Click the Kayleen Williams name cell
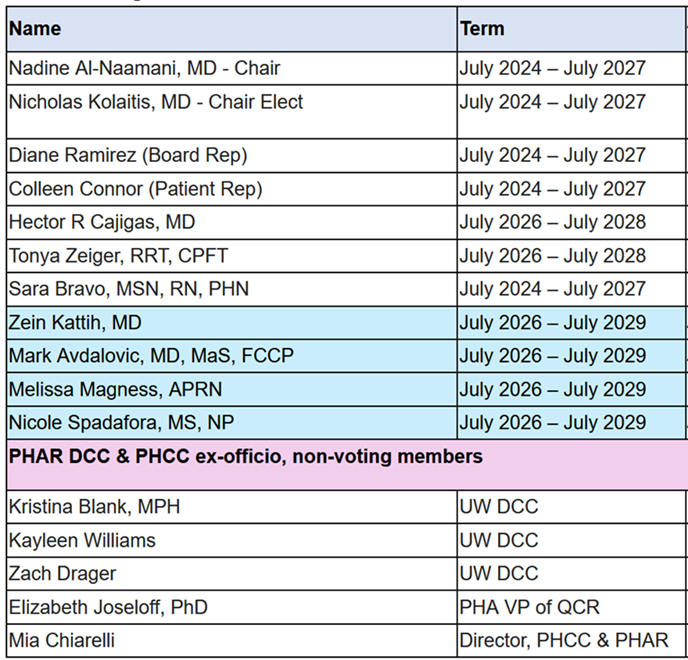The width and height of the screenshot is (688, 660). click(232, 541)
